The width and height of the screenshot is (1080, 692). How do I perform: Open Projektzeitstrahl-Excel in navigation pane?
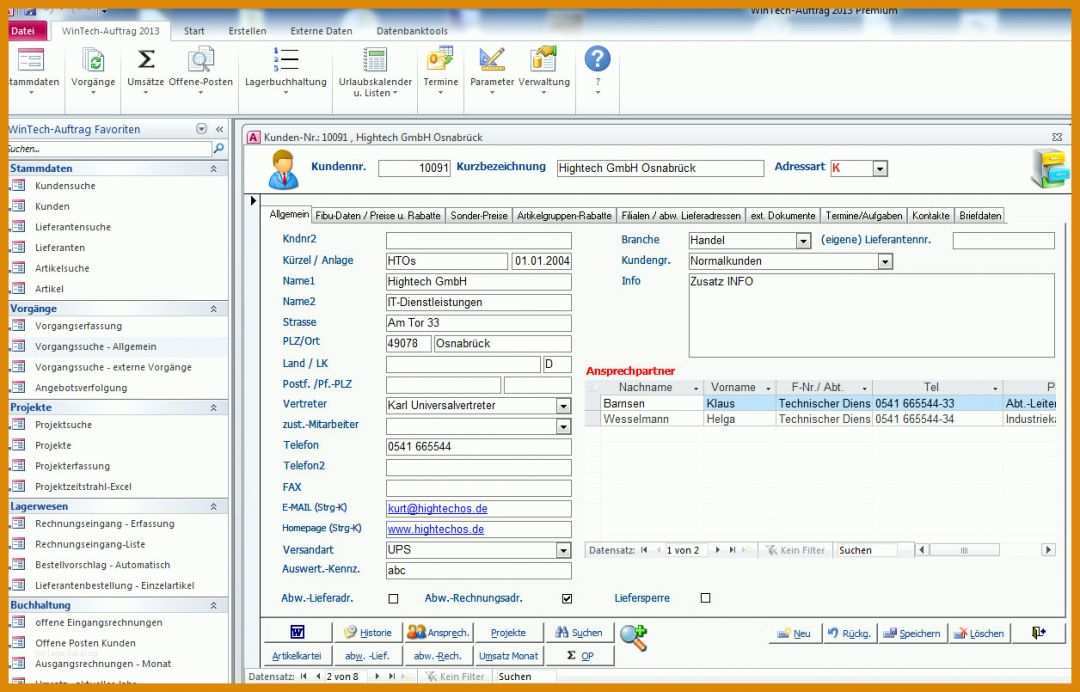(x=83, y=486)
